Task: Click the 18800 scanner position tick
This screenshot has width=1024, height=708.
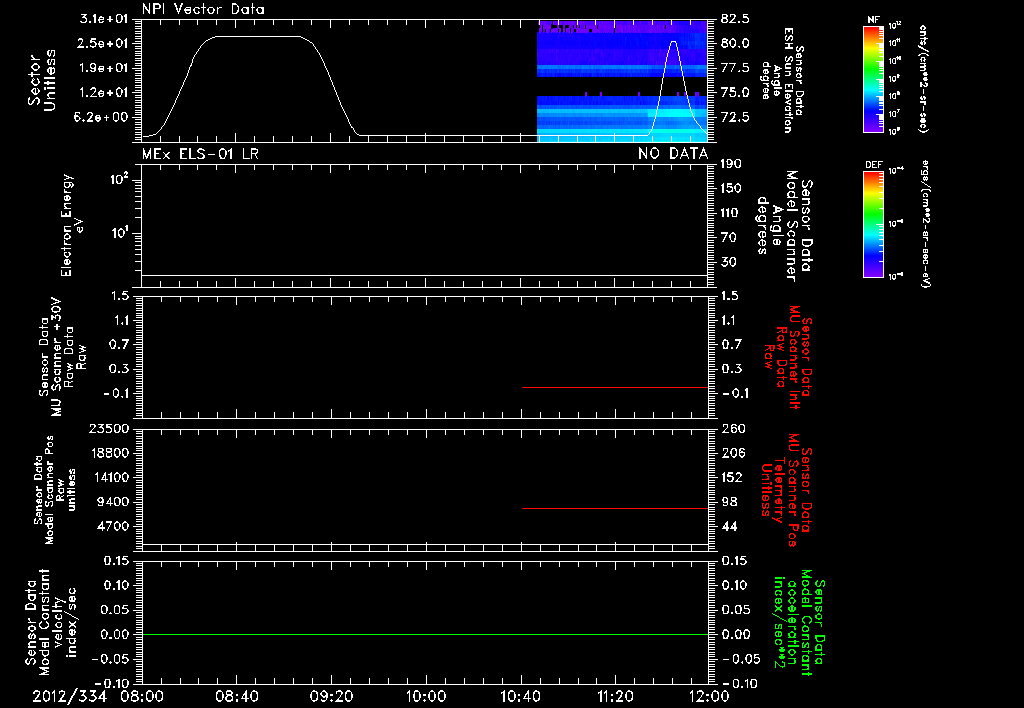Action: [x=109, y=453]
